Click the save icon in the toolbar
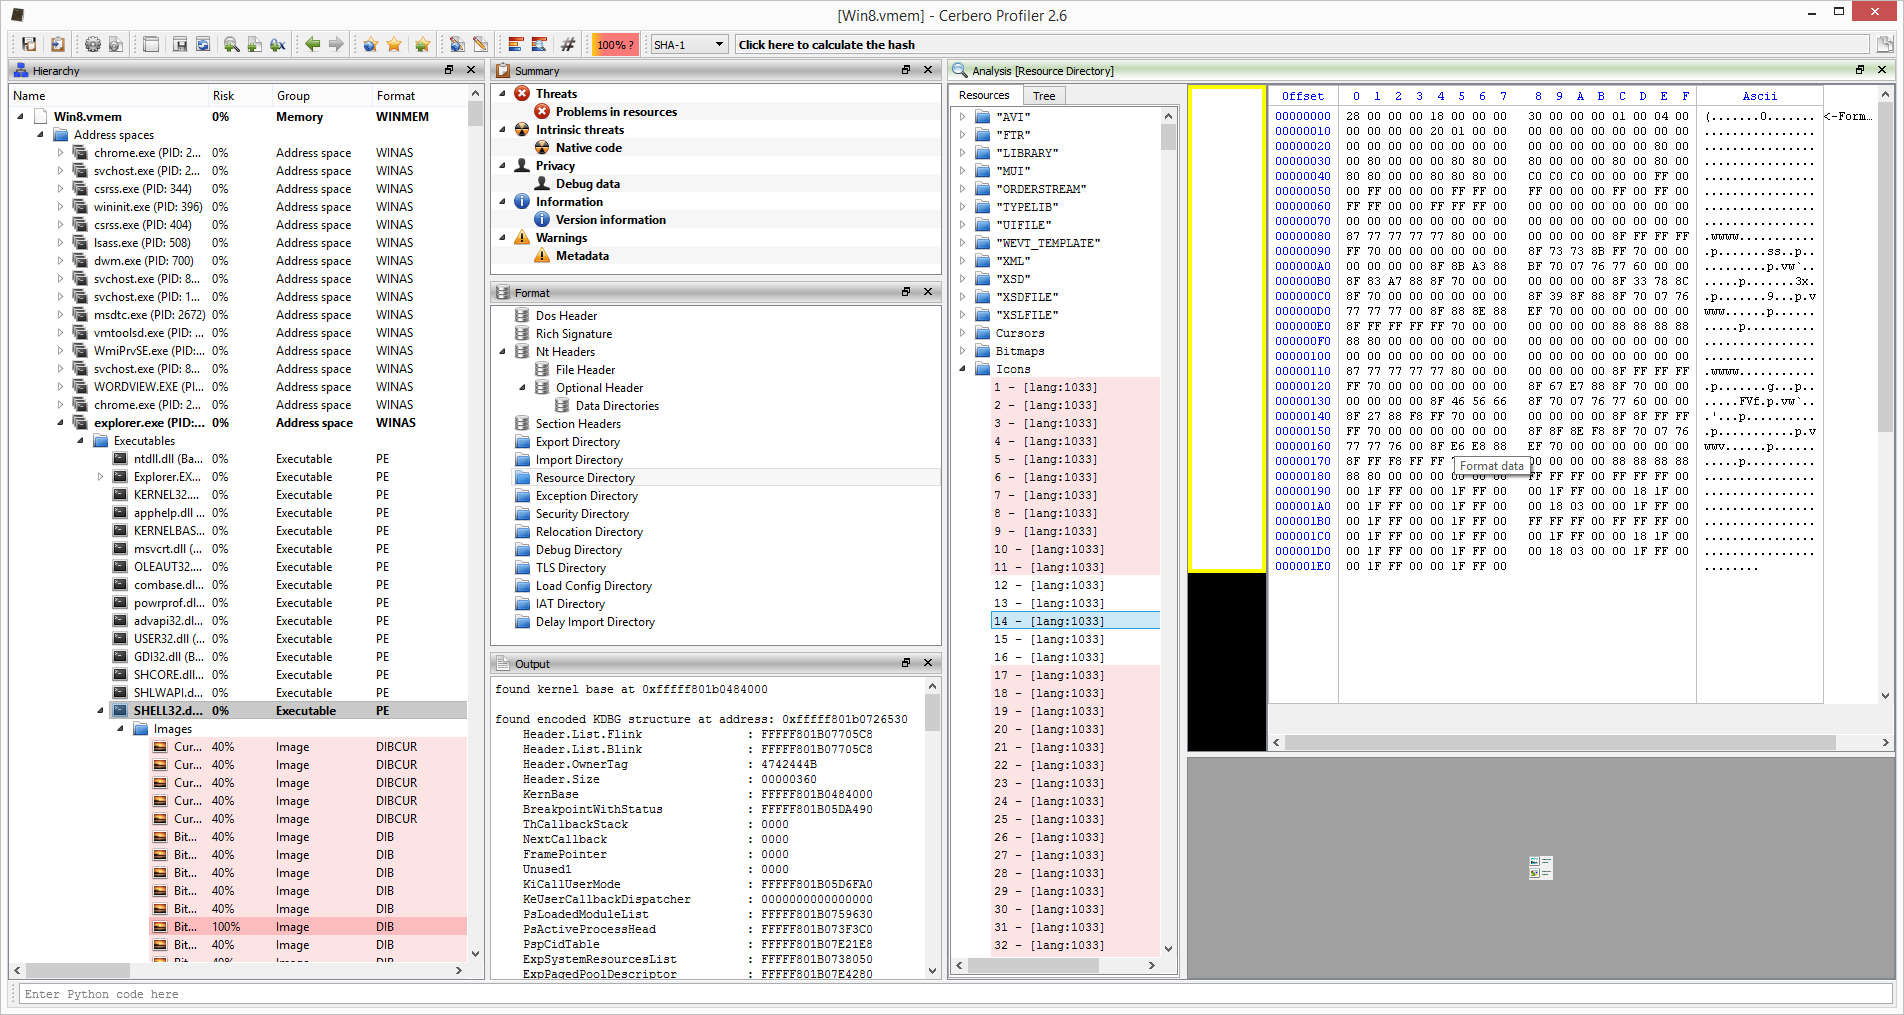The height and width of the screenshot is (1015, 1904). [x=29, y=44]
